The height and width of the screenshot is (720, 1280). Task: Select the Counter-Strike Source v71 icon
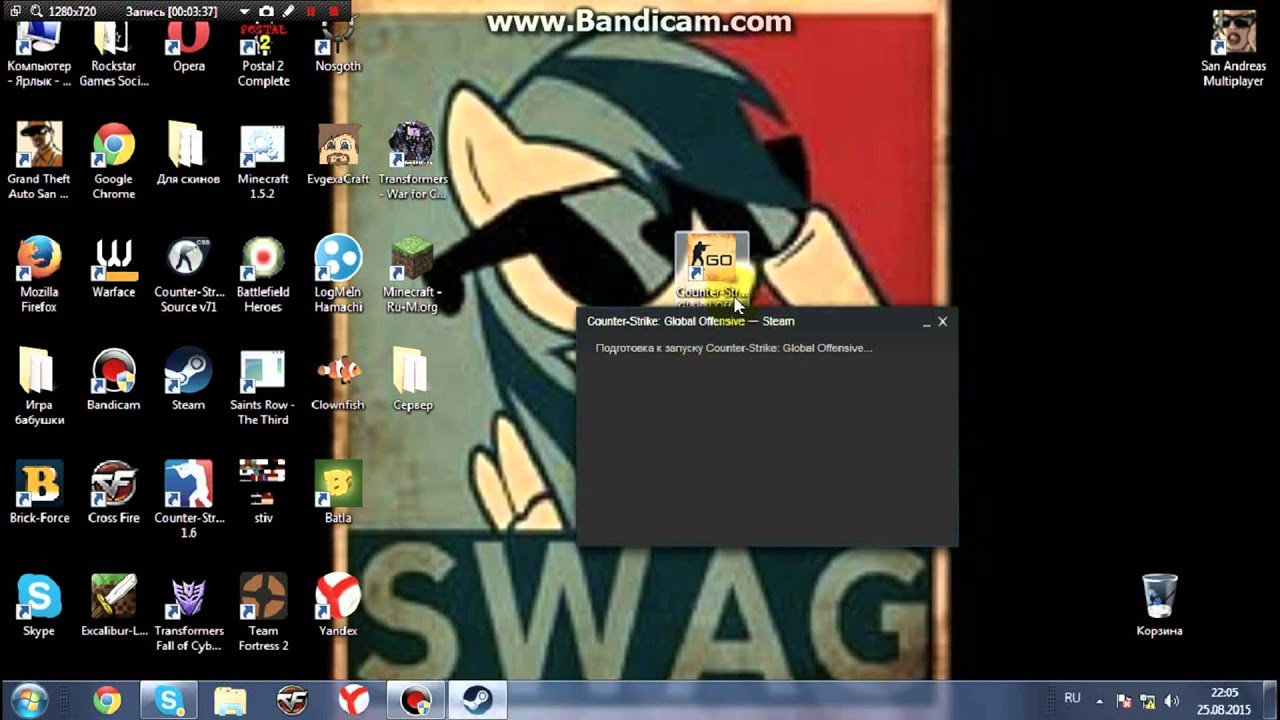tap(188, 274)
